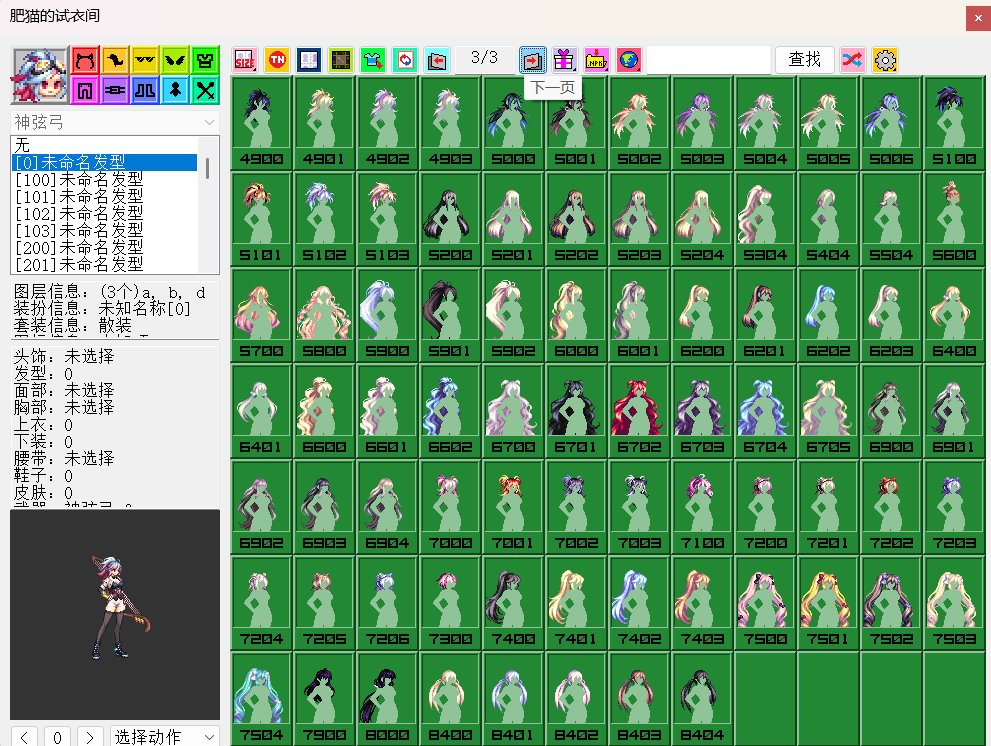991x746 pixels.
Task: Click the globe icon in toolbar
Action: tap(628, 60)
